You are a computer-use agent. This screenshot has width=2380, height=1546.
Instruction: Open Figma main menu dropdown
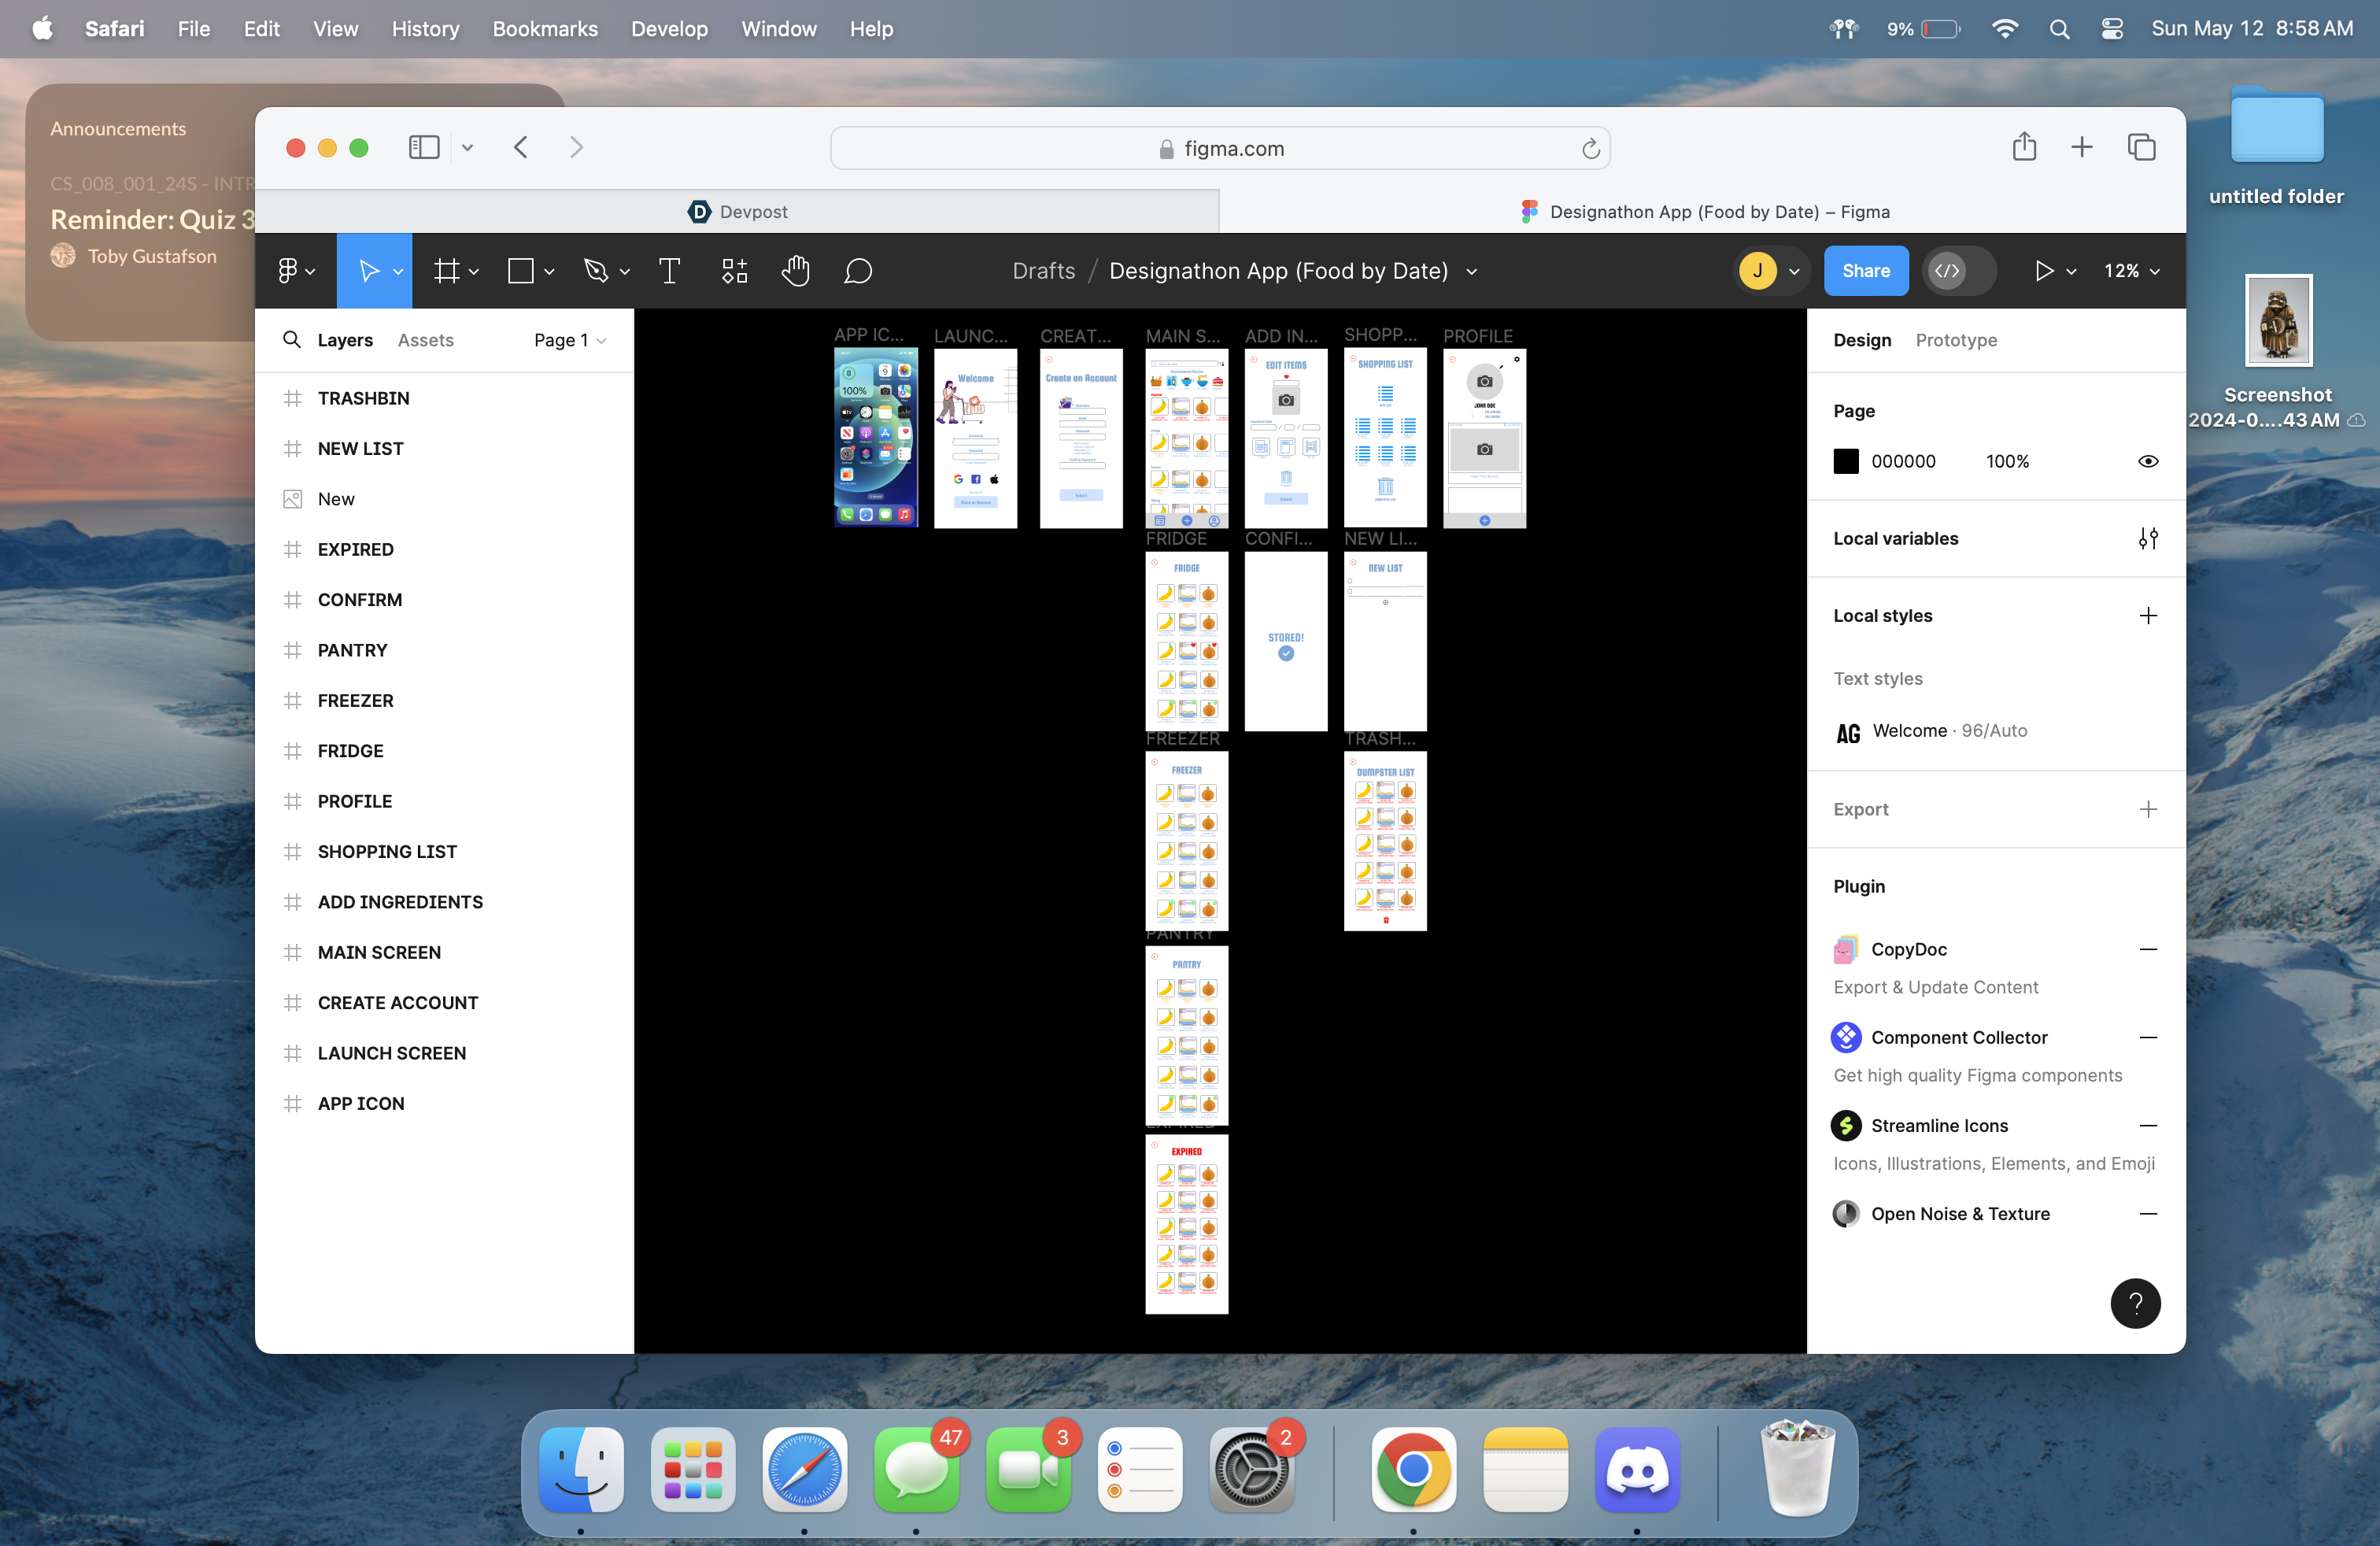(295, 271)
